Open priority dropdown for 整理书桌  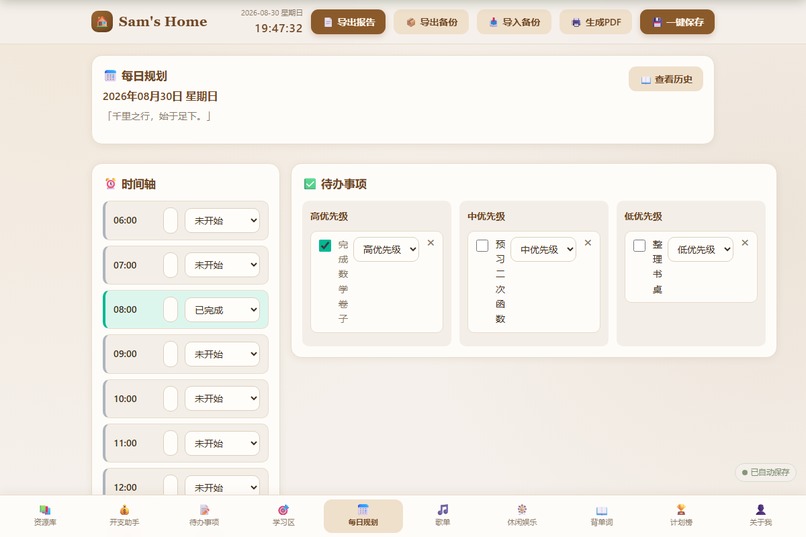point(701,249)
